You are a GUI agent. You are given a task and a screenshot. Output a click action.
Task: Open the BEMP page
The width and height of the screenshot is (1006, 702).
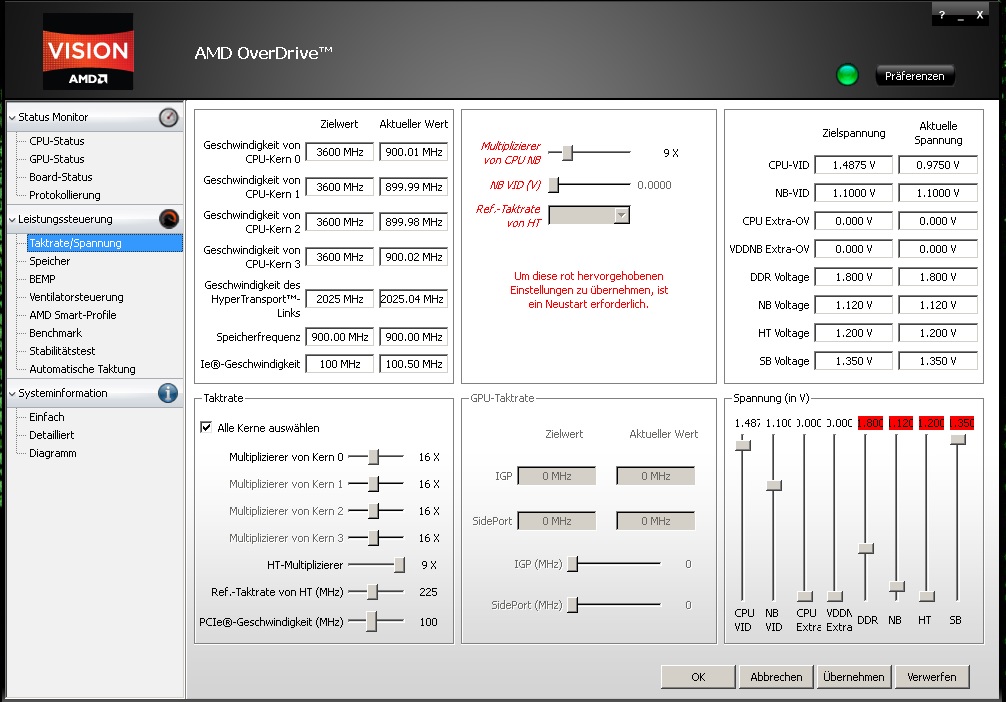[42, 279]
